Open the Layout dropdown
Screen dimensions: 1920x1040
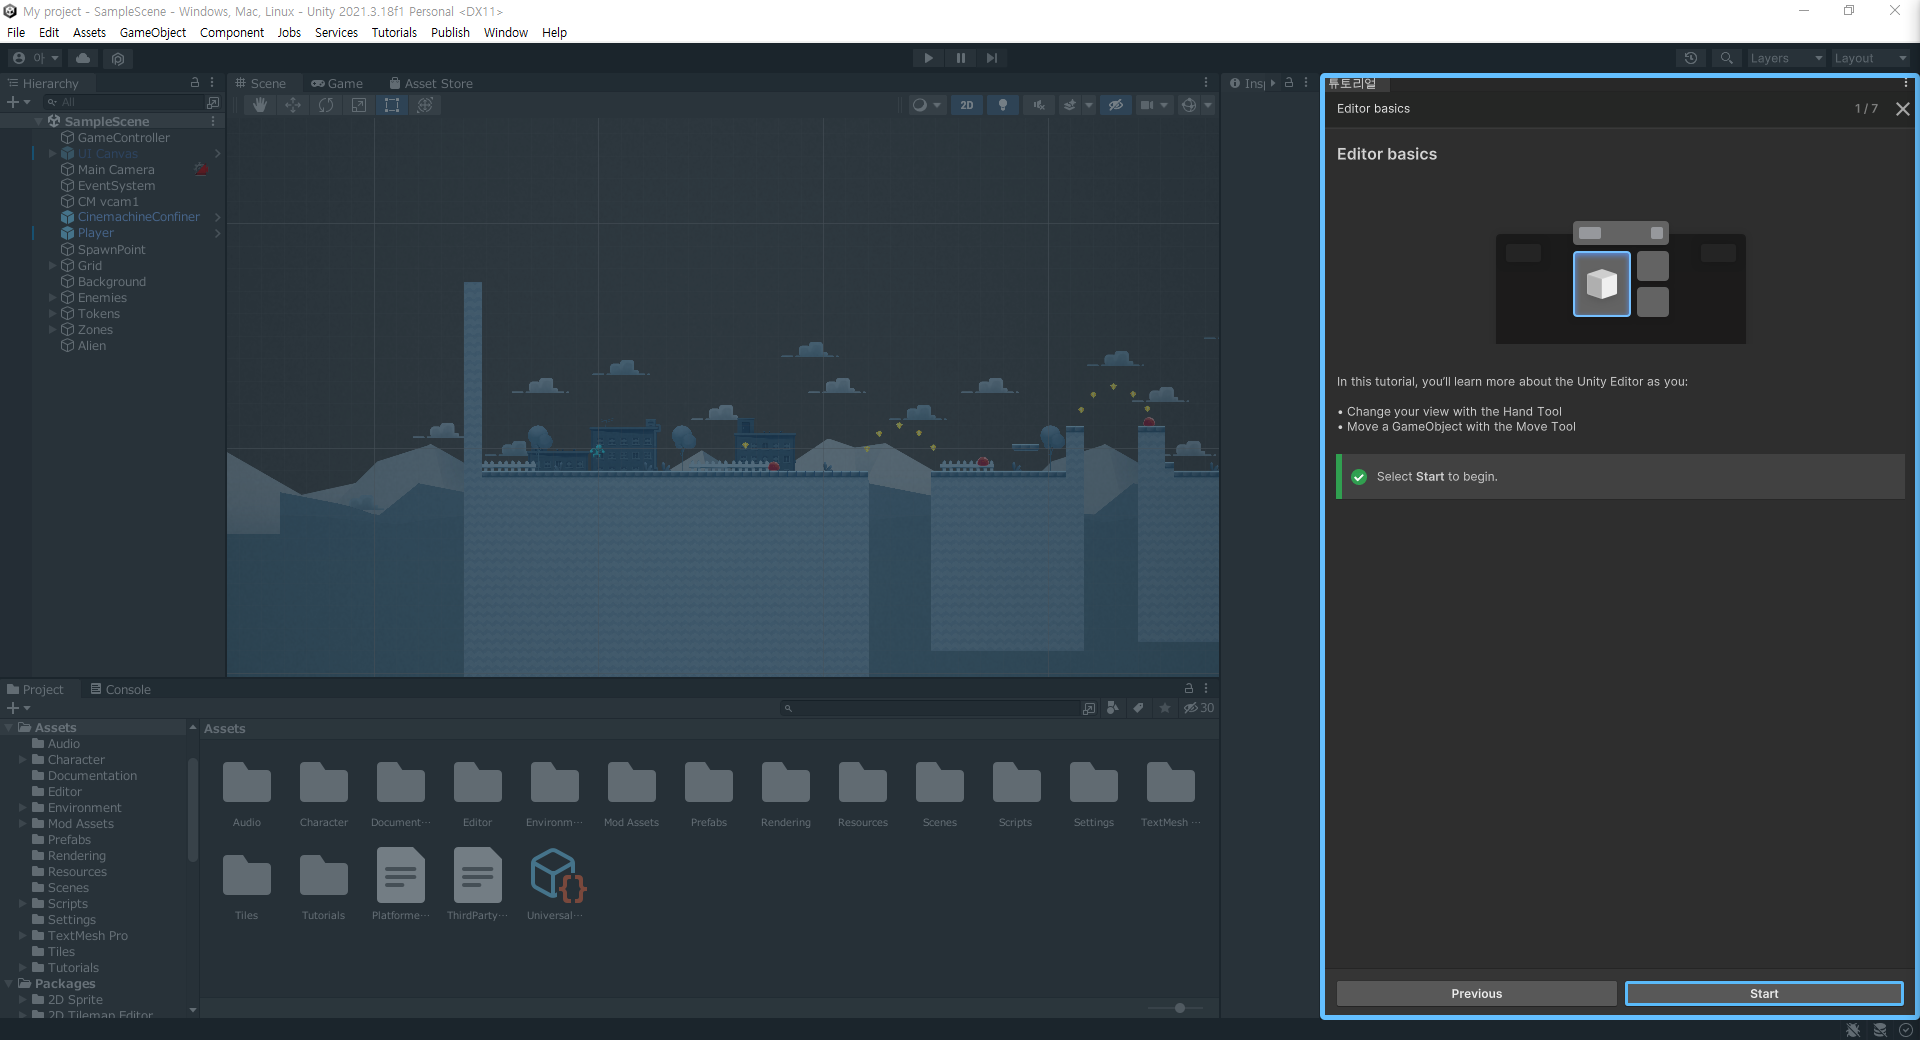click(1870, 58)
